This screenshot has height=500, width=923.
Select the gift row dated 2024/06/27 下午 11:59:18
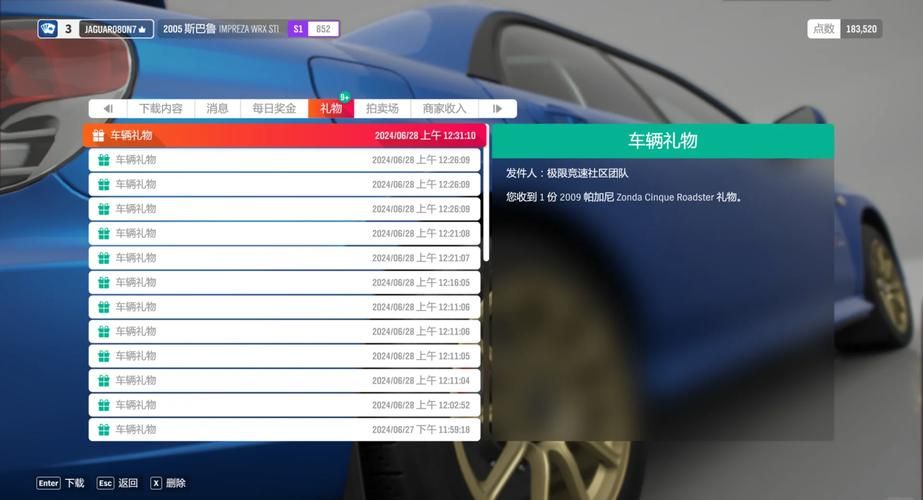(284, 430)
